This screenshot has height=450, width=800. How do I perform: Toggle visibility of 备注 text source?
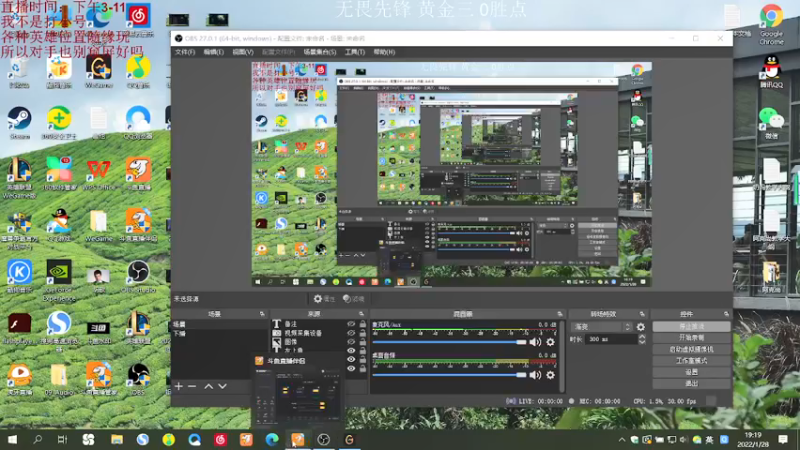click(x=351, y=324)
